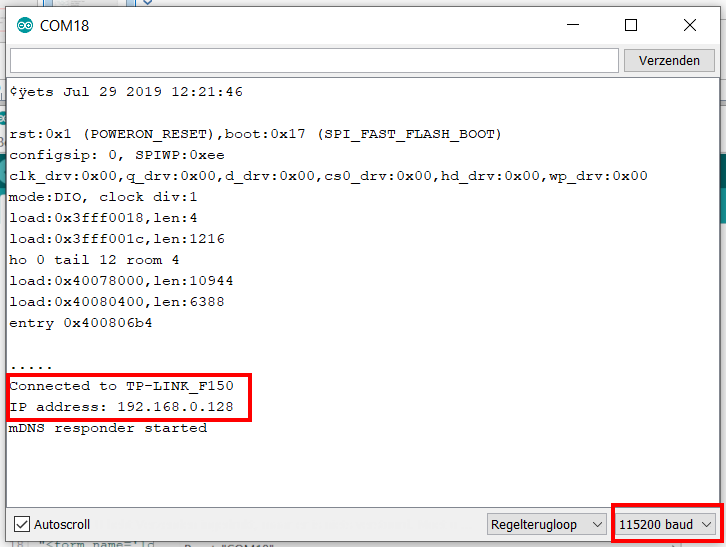This screenshot has height=547, width=726.
Task: Click the Autoscroll label text
Action: coord(62,524)
